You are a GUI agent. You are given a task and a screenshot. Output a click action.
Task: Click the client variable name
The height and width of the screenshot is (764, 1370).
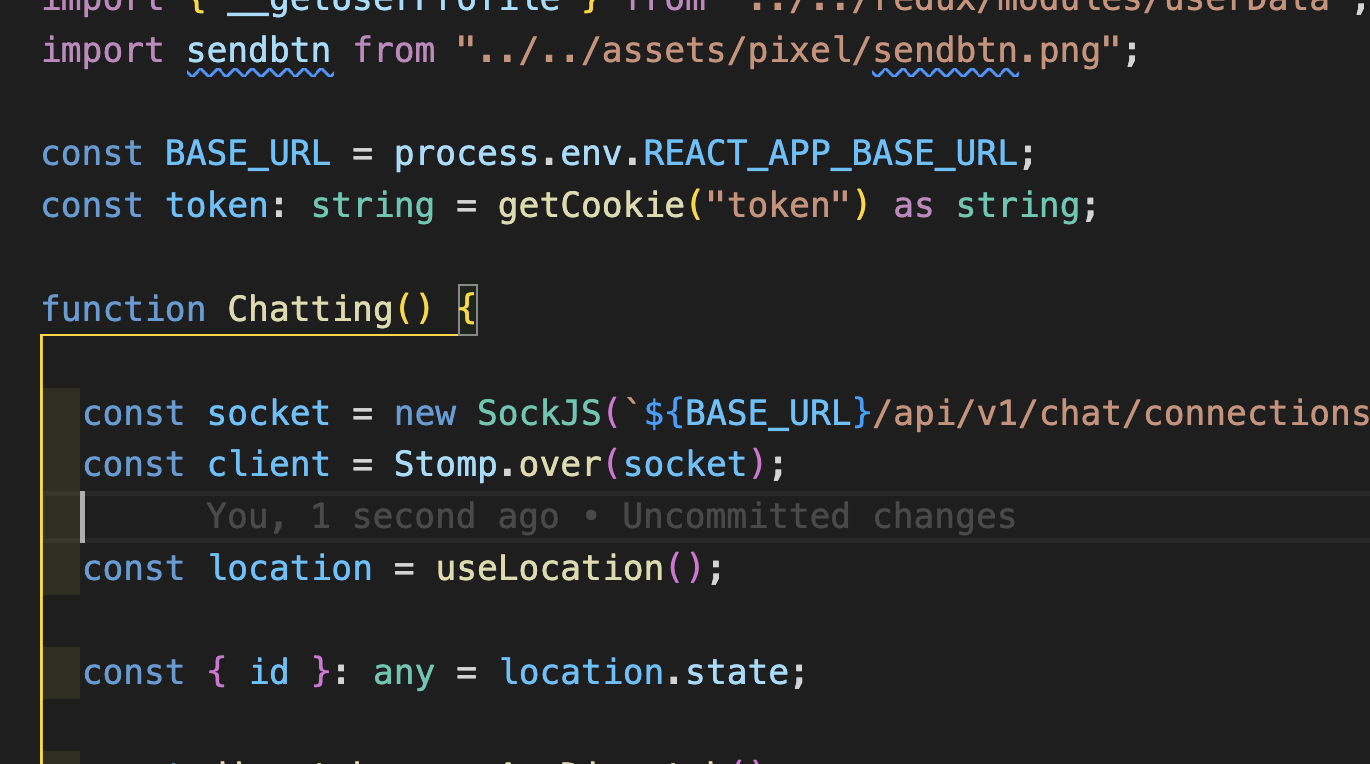(x=268, y=464)
